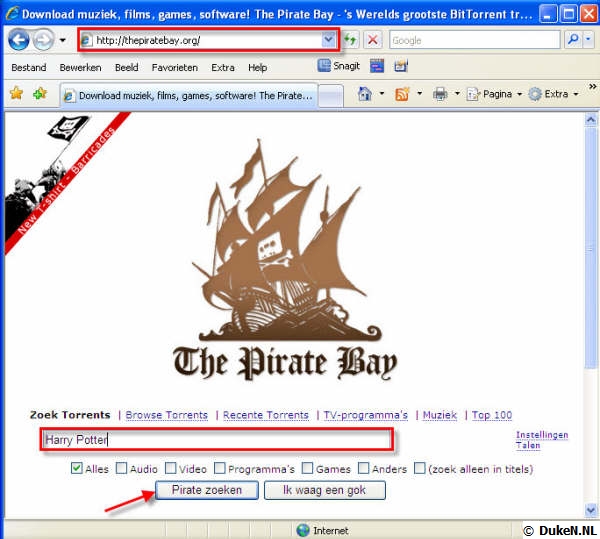Image resolution: width=600 pixels, height=539 pixels.
Task: Open a new blank tab
Action: 331,96
